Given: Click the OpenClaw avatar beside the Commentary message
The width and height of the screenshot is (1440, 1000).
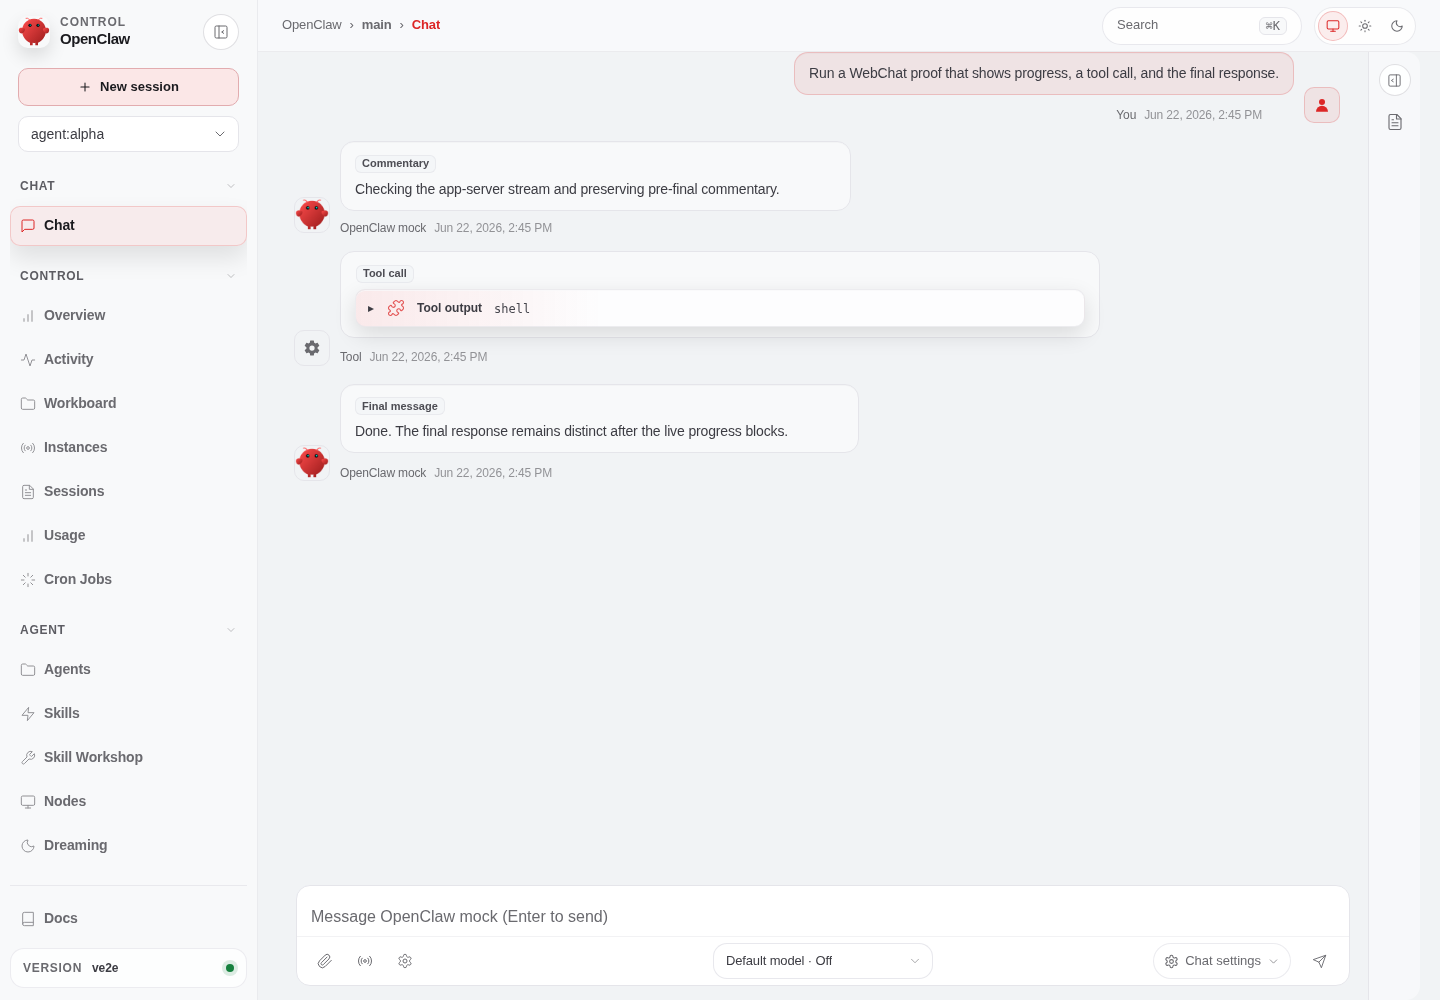Looking at the screenshot, I should click(x=312, y=214).
